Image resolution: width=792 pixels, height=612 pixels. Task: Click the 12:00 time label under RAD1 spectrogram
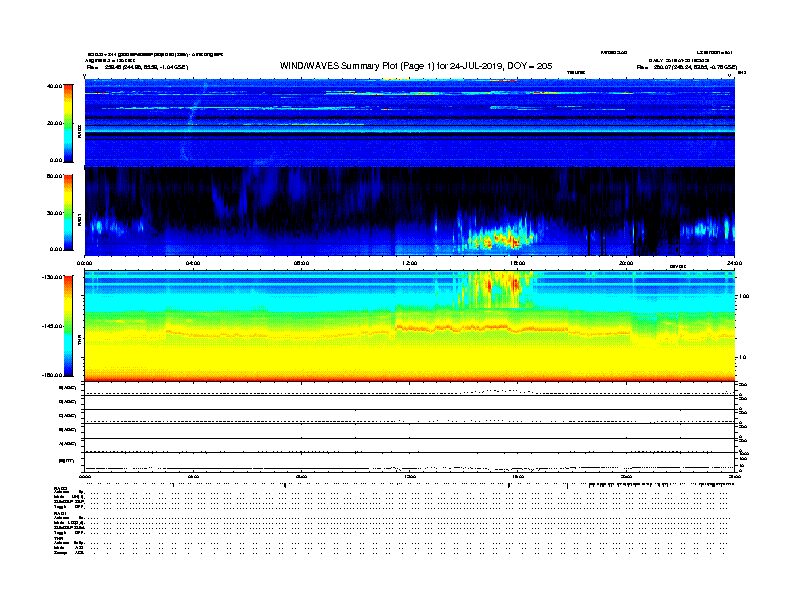[409, 263]
